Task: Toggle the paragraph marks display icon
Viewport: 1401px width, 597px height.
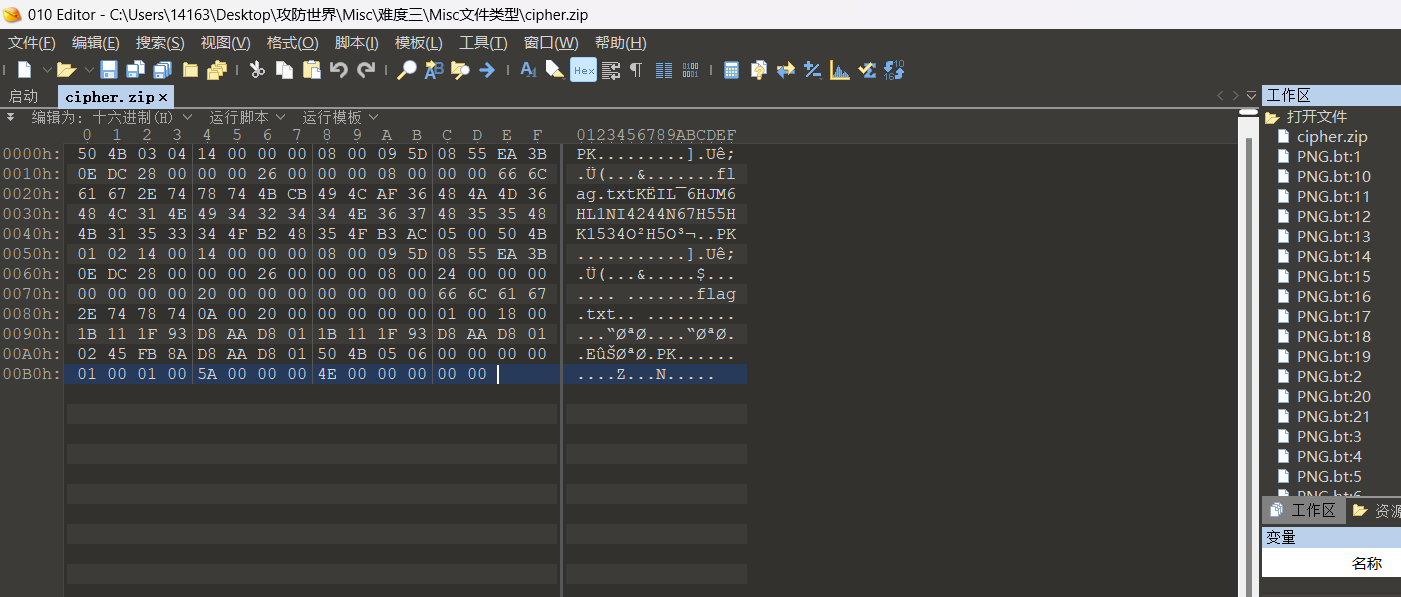Action: (x=636, y=70)
